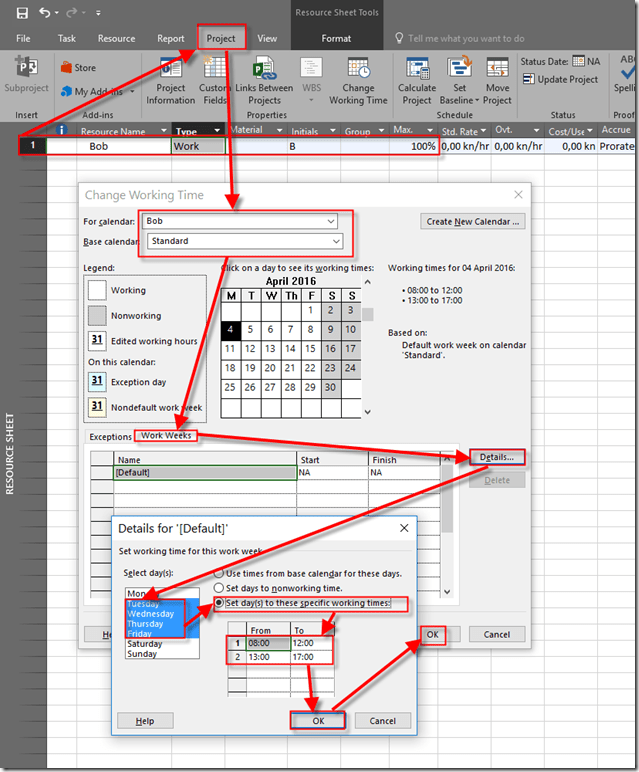
Task: Click April 15 in the calendar
Action: [x=311, y=349]
